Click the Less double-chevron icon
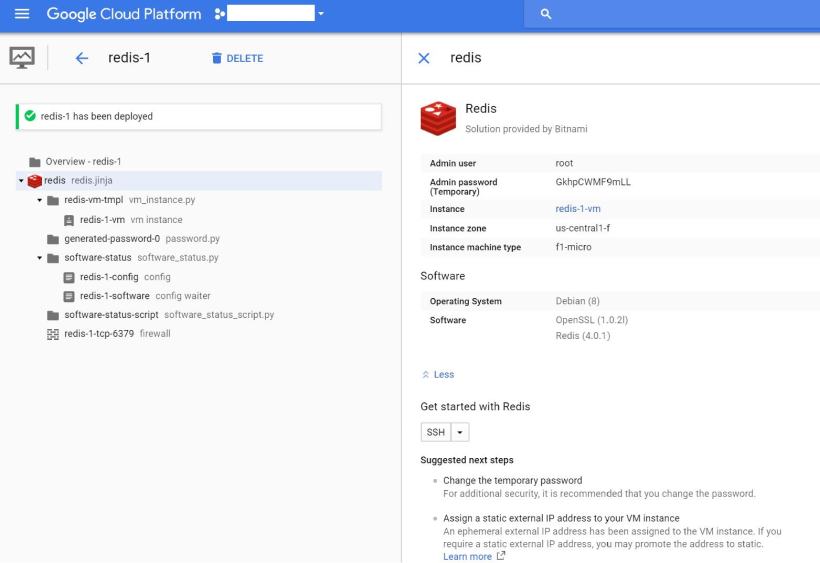Viewport: 820px width, 563px height. (x=426, y=374)
